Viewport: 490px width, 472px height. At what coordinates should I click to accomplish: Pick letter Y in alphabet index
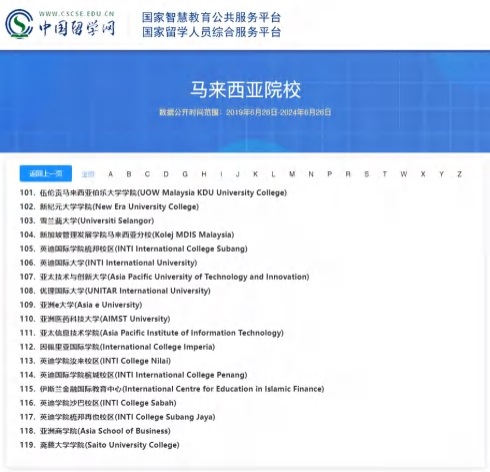tap(441, 174)
